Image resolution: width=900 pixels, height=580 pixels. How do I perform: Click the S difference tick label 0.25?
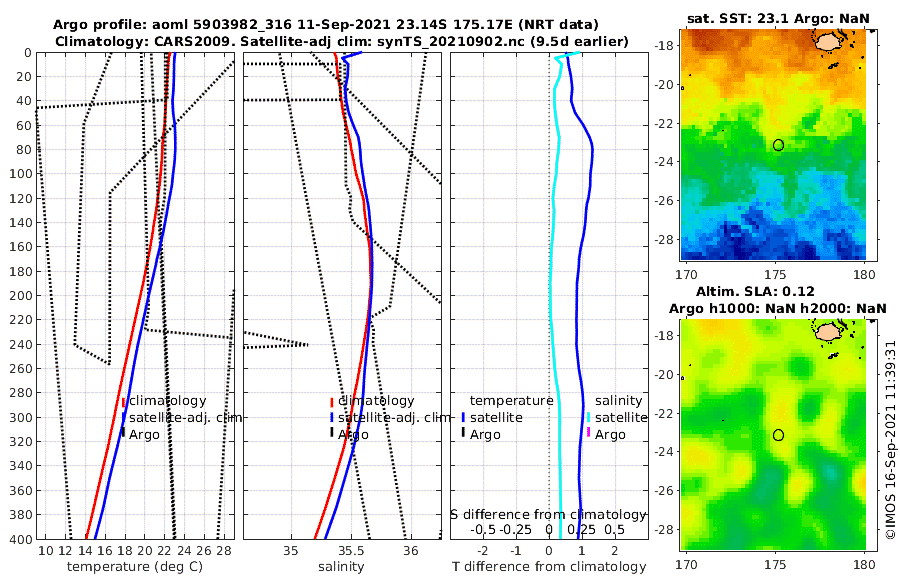[x=582, y=530]
